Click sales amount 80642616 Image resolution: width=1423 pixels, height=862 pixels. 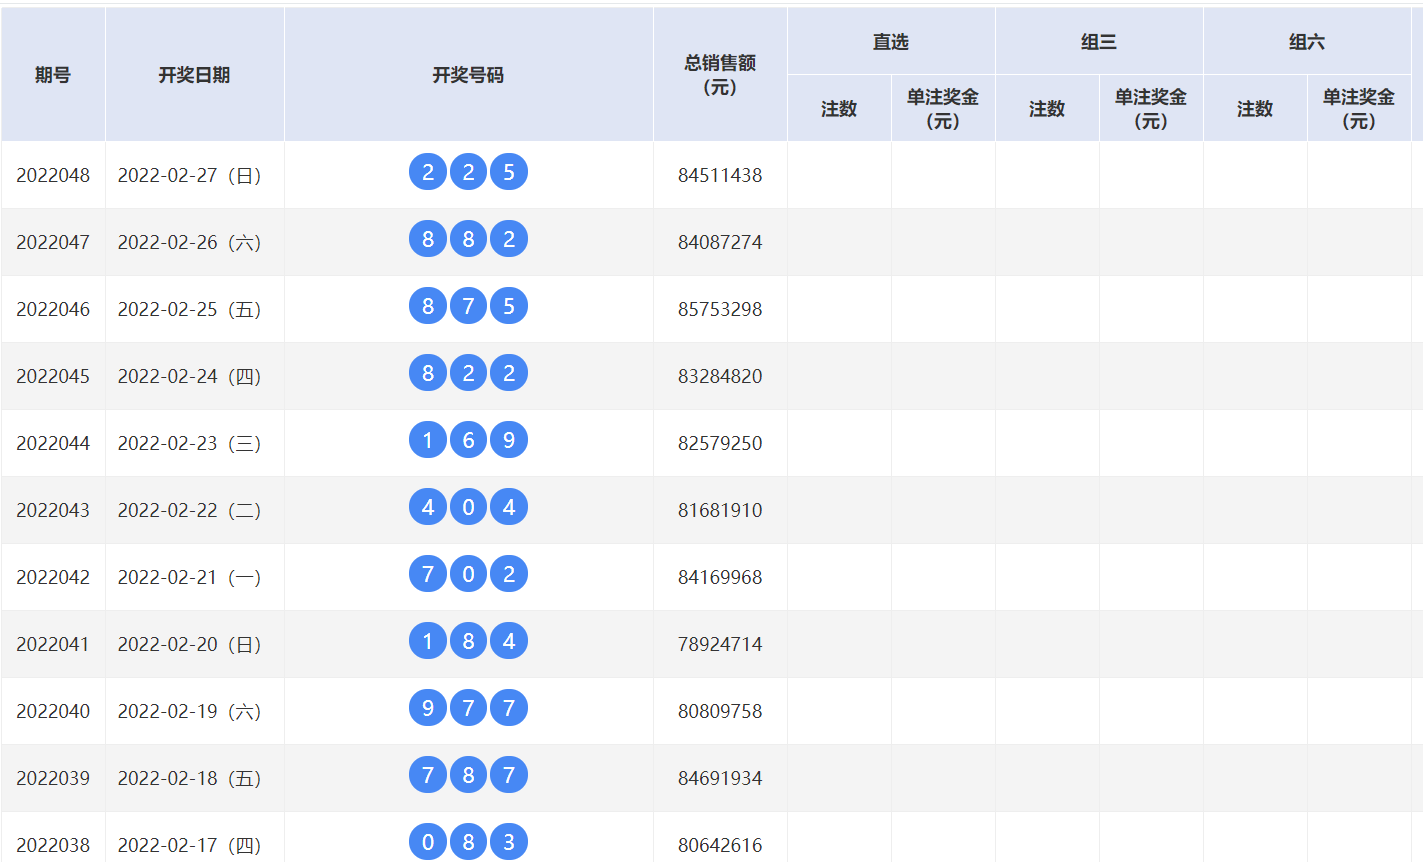click(720, 845)
